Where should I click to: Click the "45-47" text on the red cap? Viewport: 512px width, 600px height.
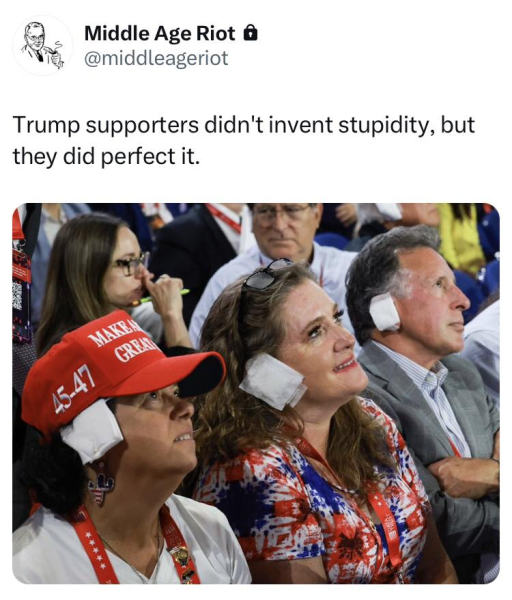74,389
